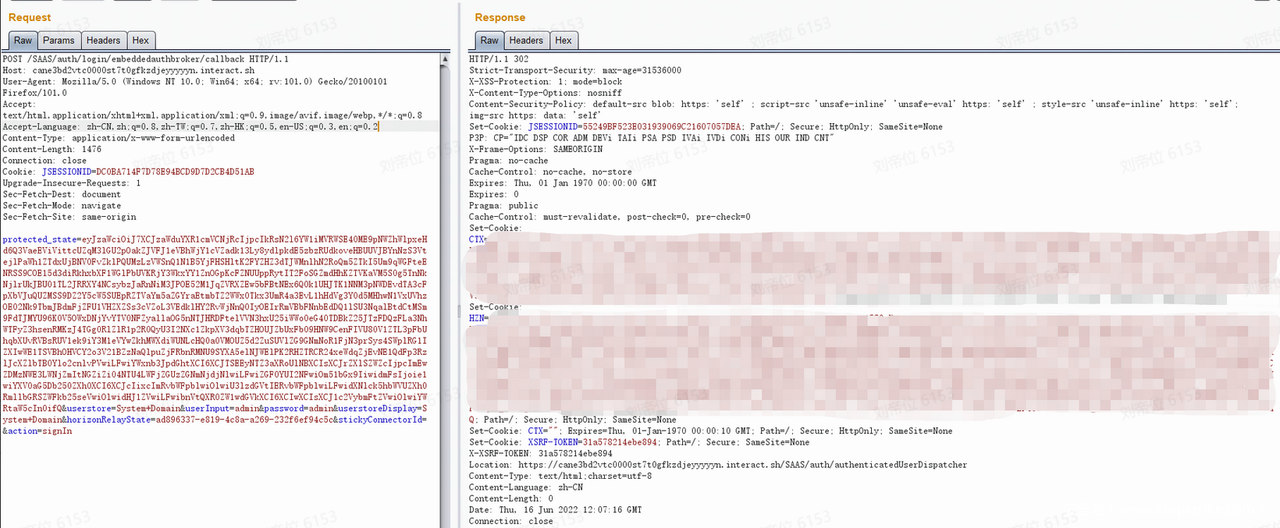Switch to the Response Headers tab
This screenshot has height=528, width=1280.
point(526,40)
